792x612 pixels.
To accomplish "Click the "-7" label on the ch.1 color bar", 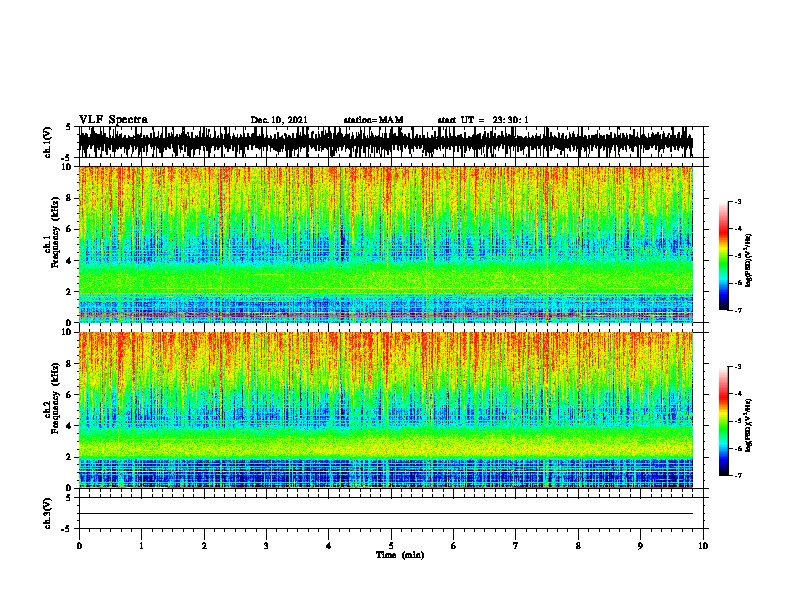I will [738, 310].
